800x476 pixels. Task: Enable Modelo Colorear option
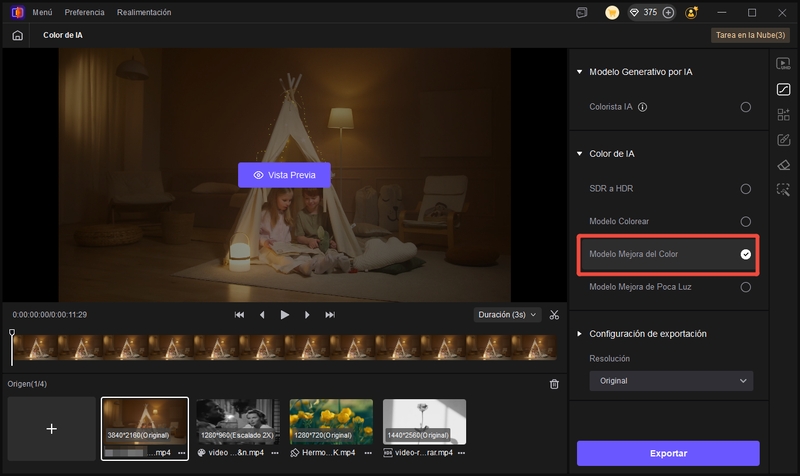(x=745, y=221)
